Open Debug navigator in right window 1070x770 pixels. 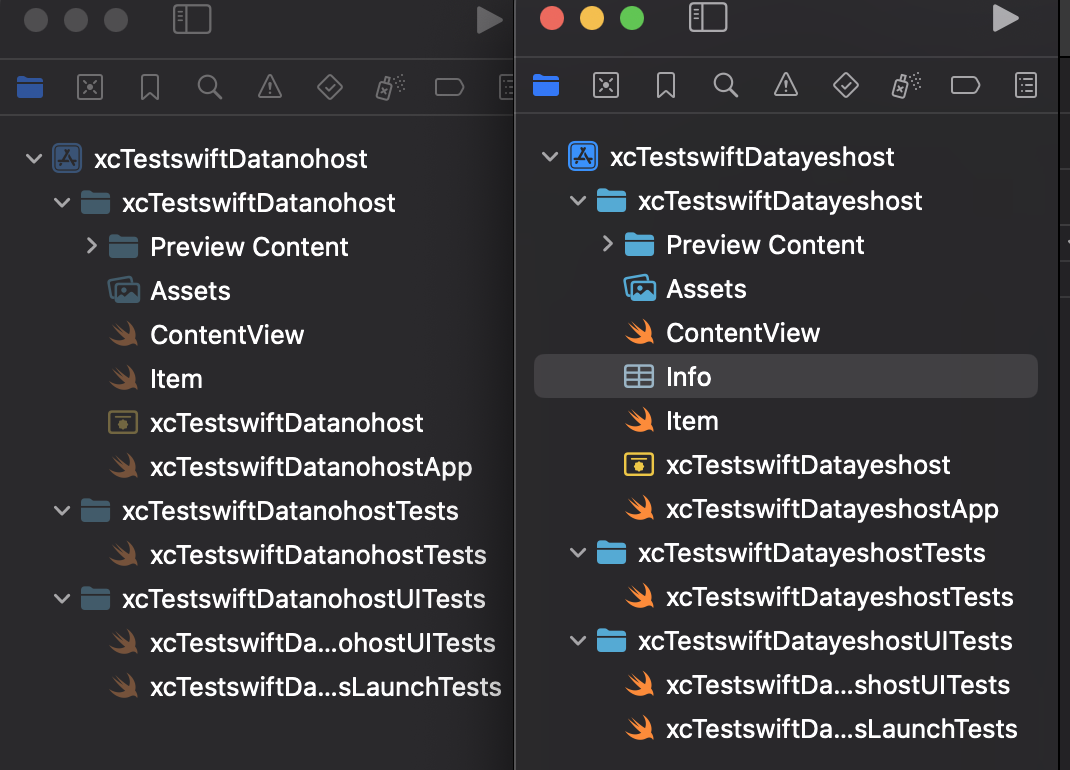tap(906, 85)
